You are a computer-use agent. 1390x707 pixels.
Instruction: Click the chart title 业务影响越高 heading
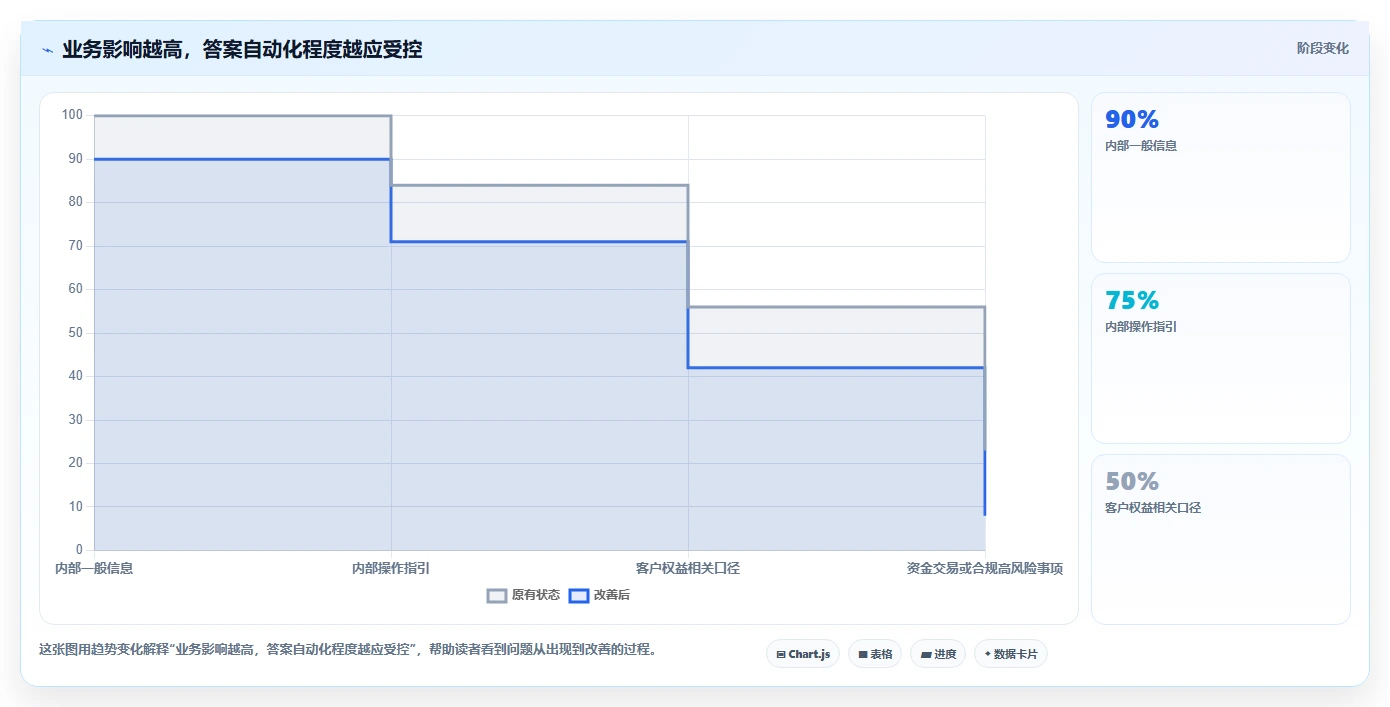coord(242,49)
